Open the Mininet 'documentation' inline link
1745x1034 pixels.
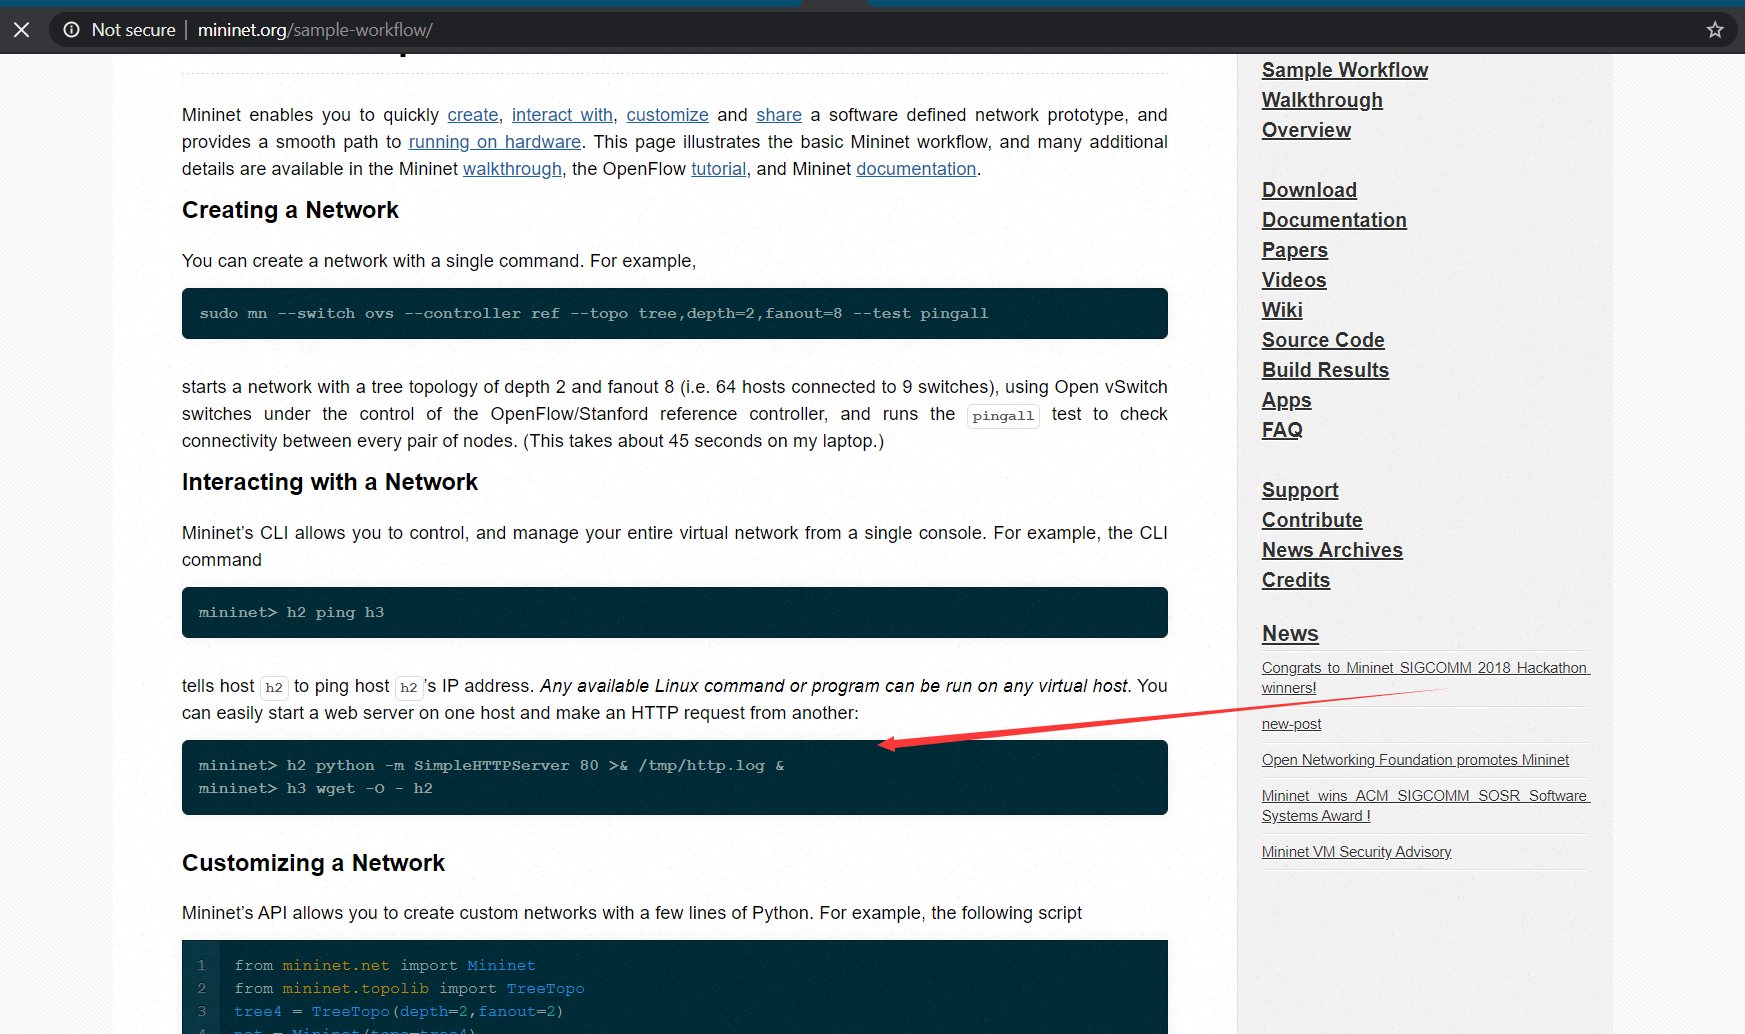point(916,169)
